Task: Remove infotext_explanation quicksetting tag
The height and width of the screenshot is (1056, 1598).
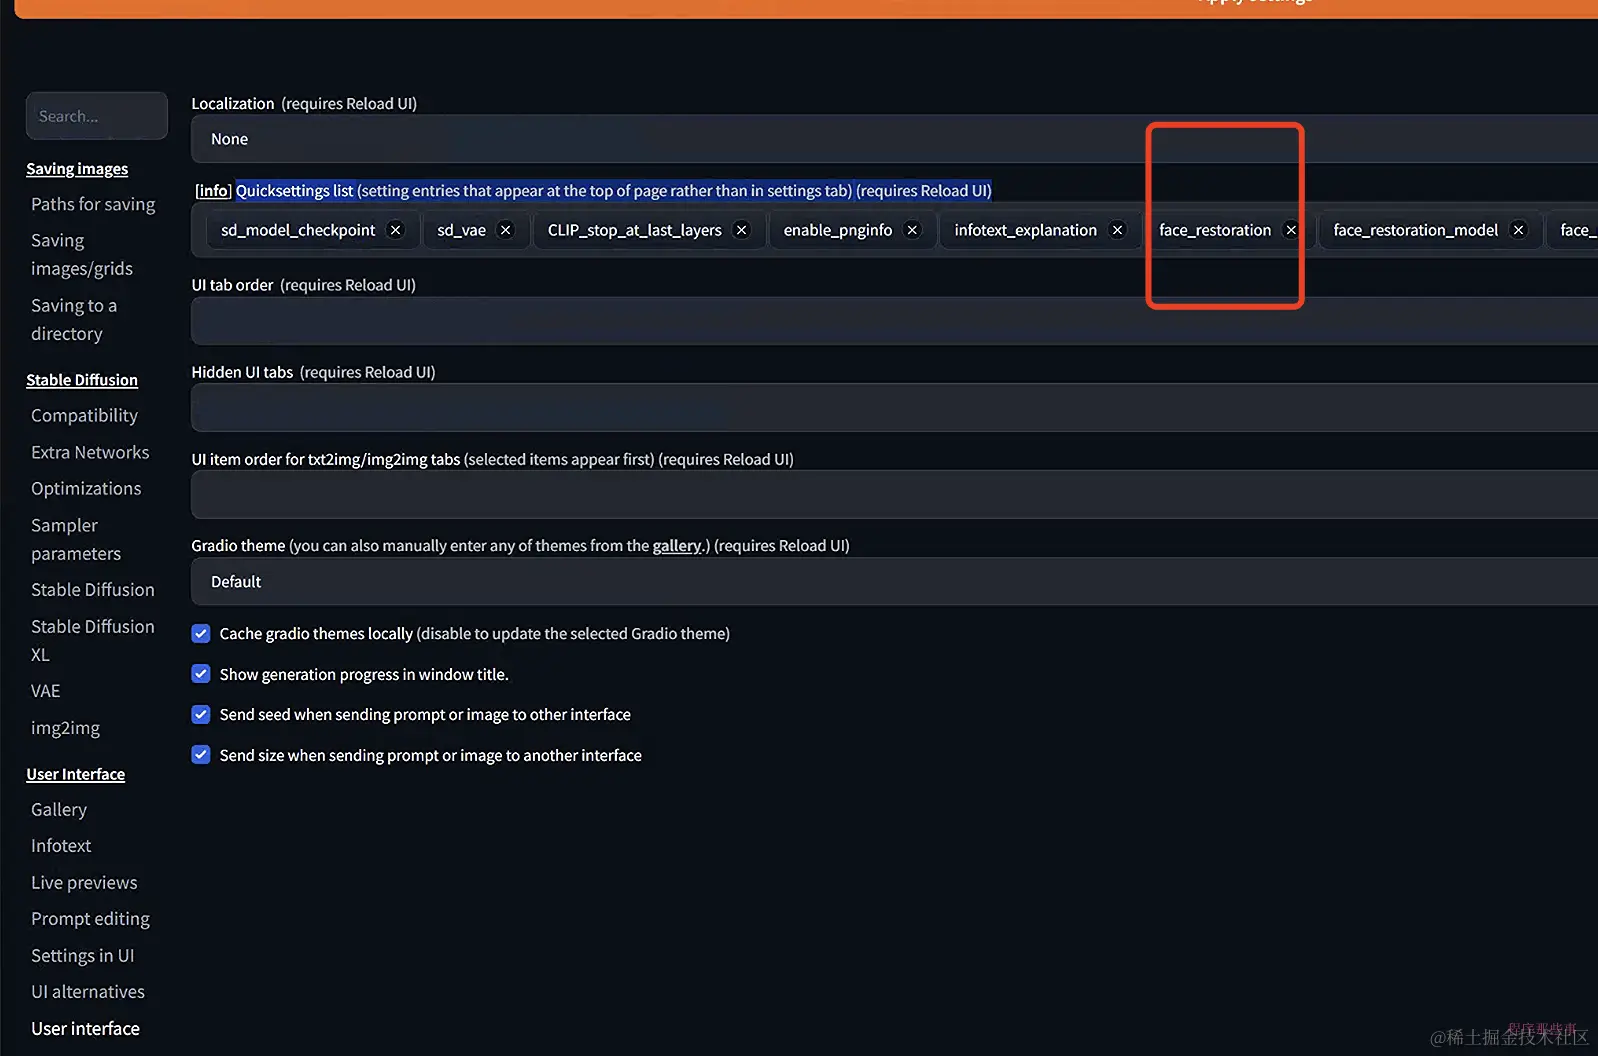Action: point(1118,230)
